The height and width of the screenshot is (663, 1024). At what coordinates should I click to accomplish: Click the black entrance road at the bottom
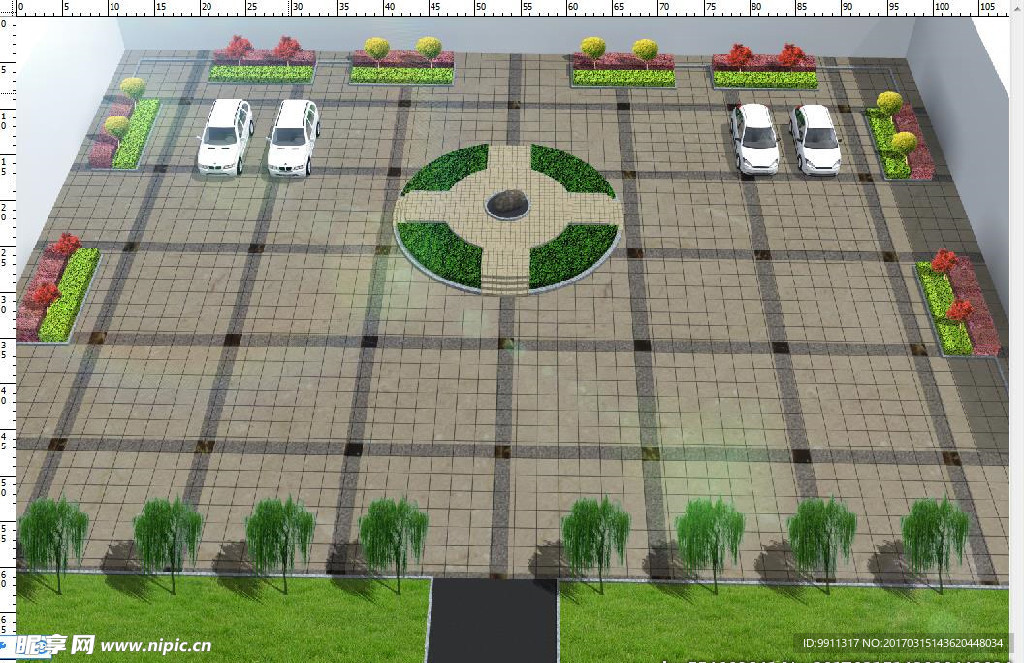pos(494,620)
